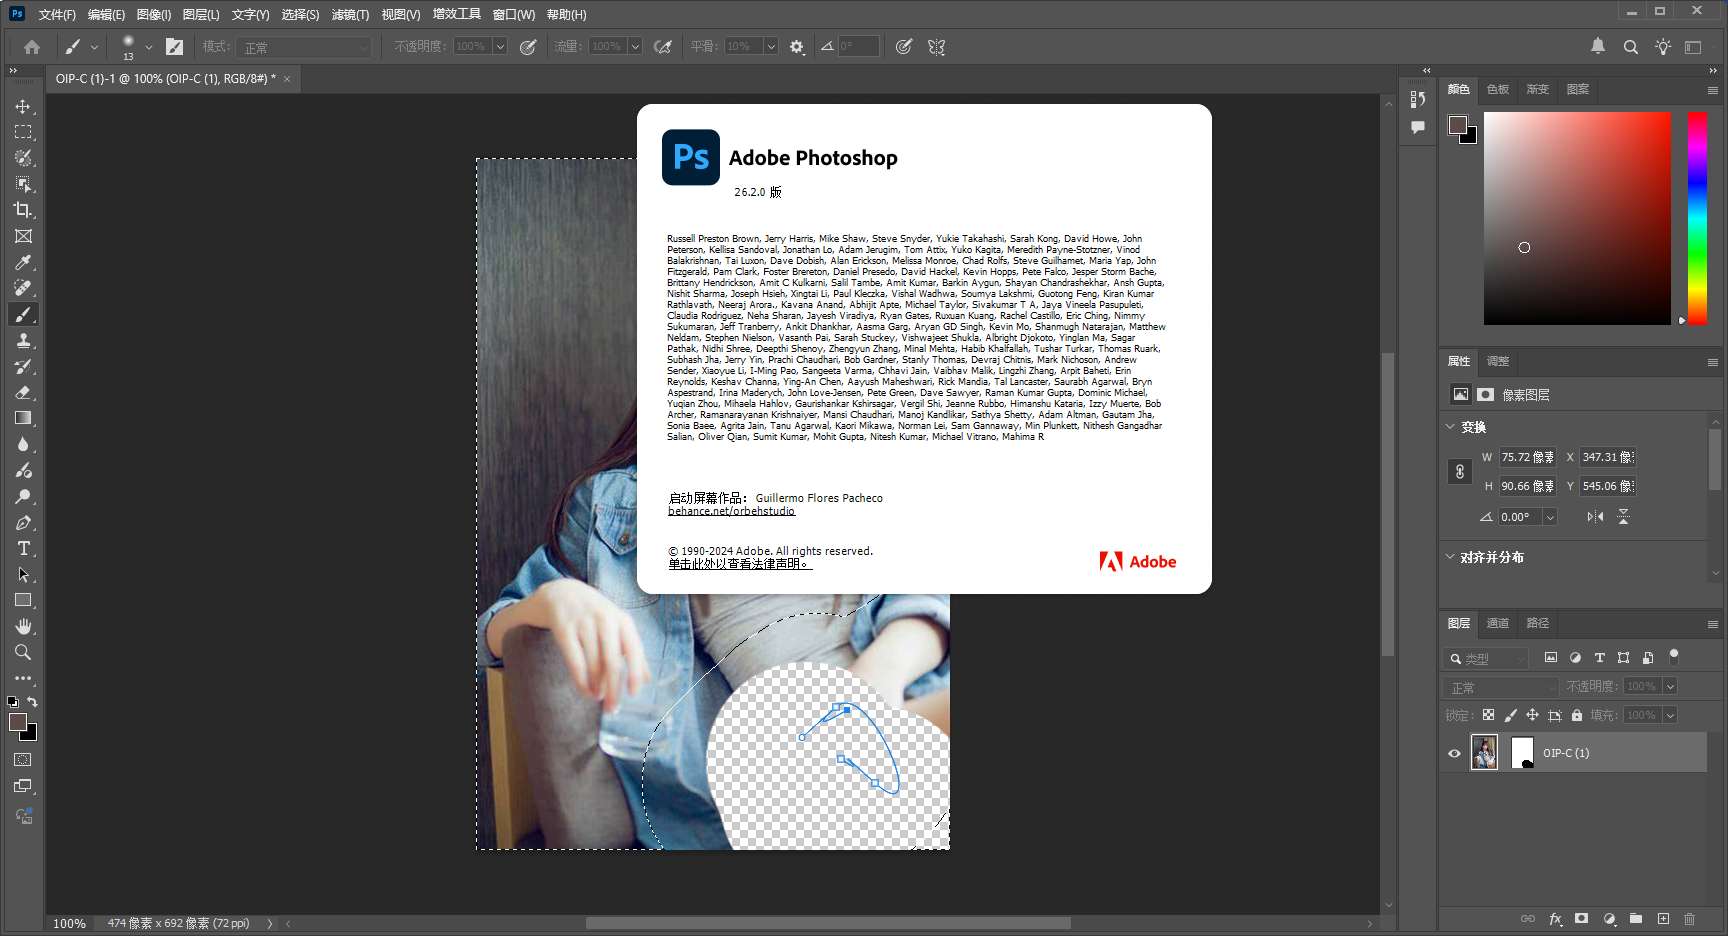
Task: Click the Home icon in options bar
Action: point(32,47)
